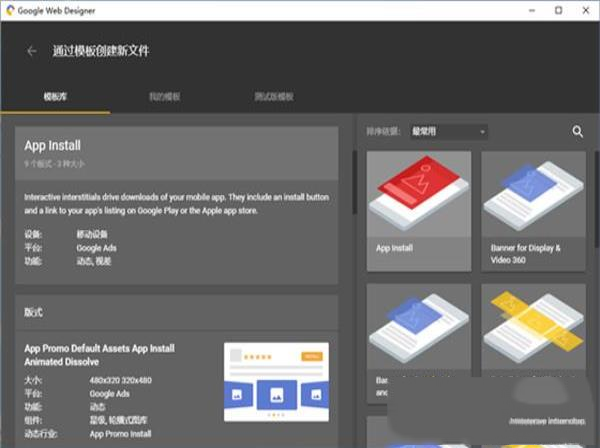Click App Promo Default Assets App Install title
This screenshot has height=448, width=600.
(x=99, y=355)
